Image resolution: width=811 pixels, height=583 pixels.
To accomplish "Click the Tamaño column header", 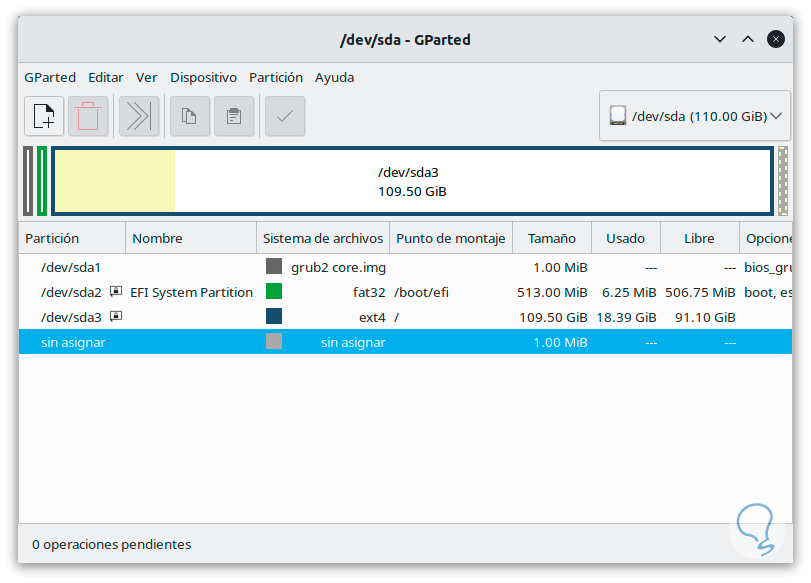I will coord(552,238).
